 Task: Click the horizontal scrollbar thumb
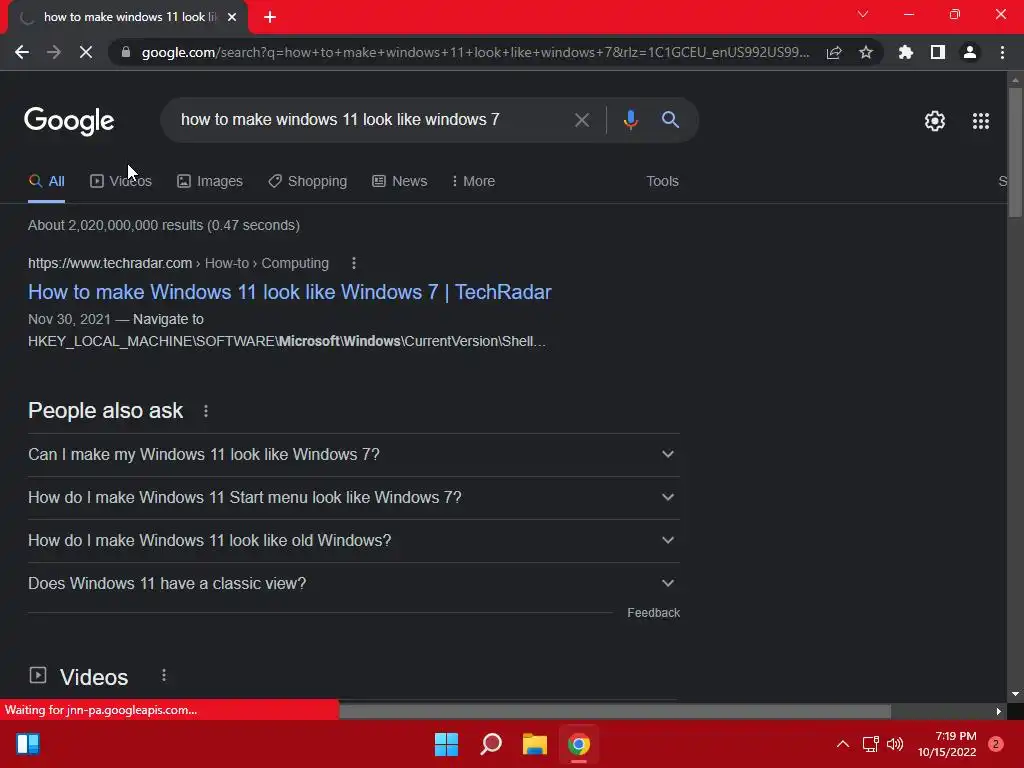point(615,711)
